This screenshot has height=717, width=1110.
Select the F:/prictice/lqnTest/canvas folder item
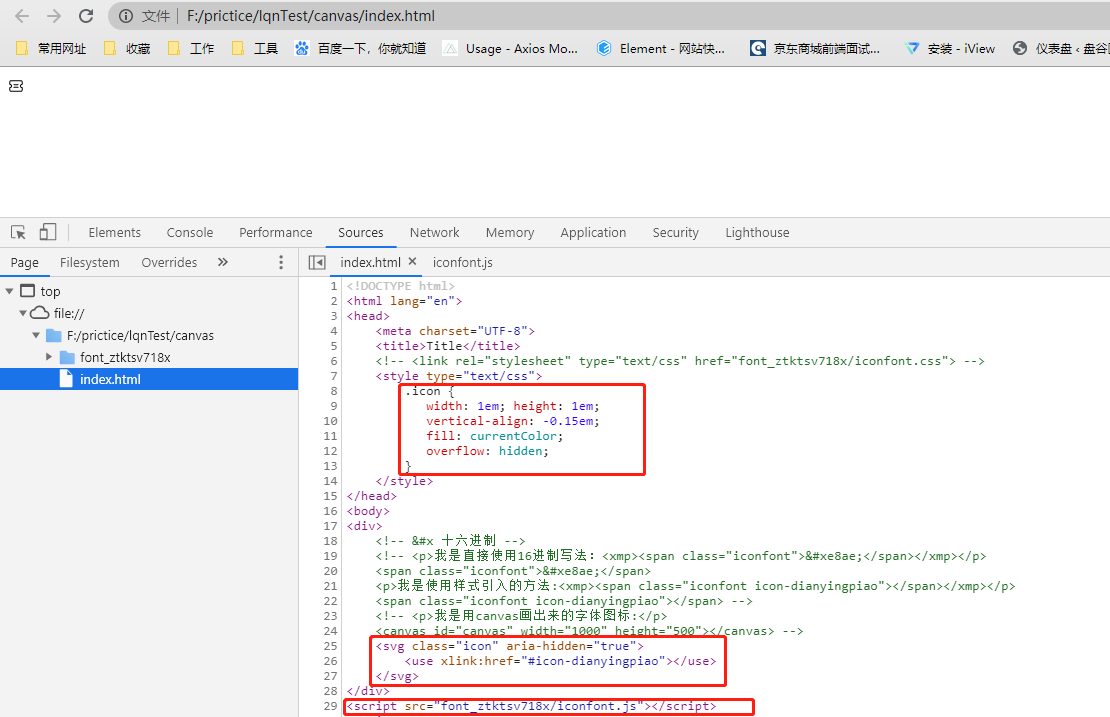(140, 335)
